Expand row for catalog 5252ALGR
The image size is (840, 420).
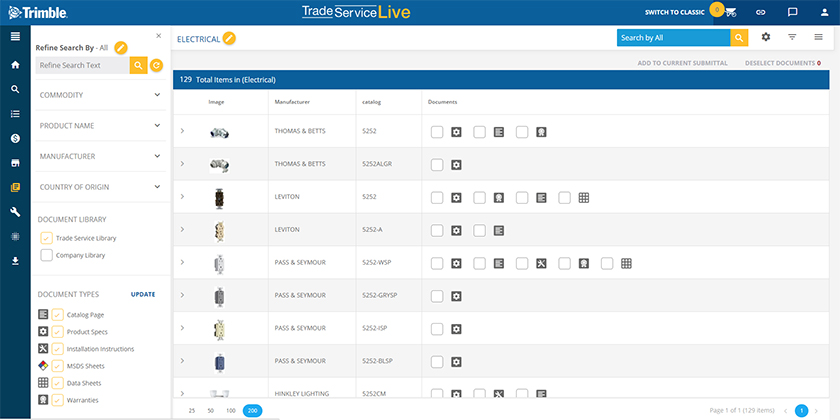tap(182, 163)
